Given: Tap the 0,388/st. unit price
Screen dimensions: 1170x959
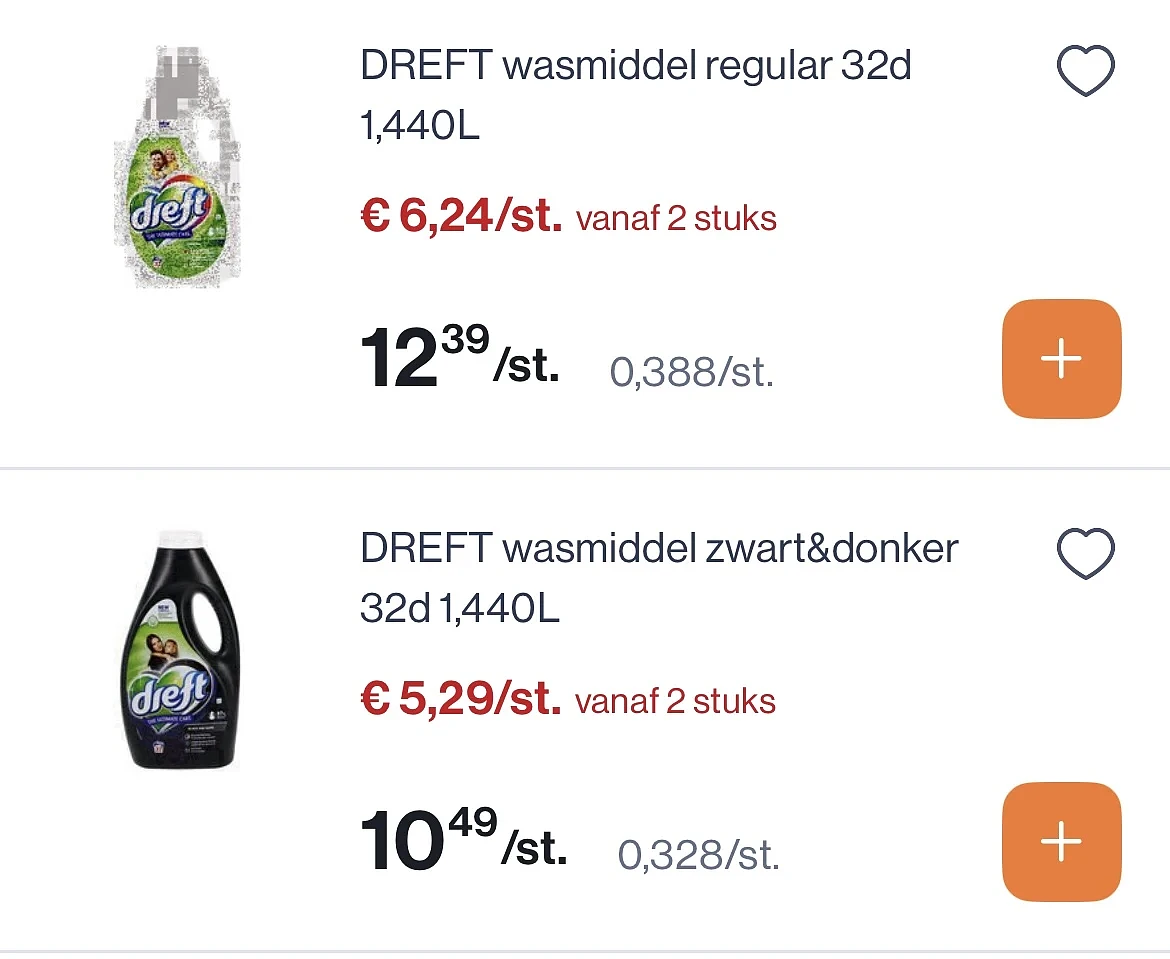Looking at the screenshot, I should pos(692,372).
